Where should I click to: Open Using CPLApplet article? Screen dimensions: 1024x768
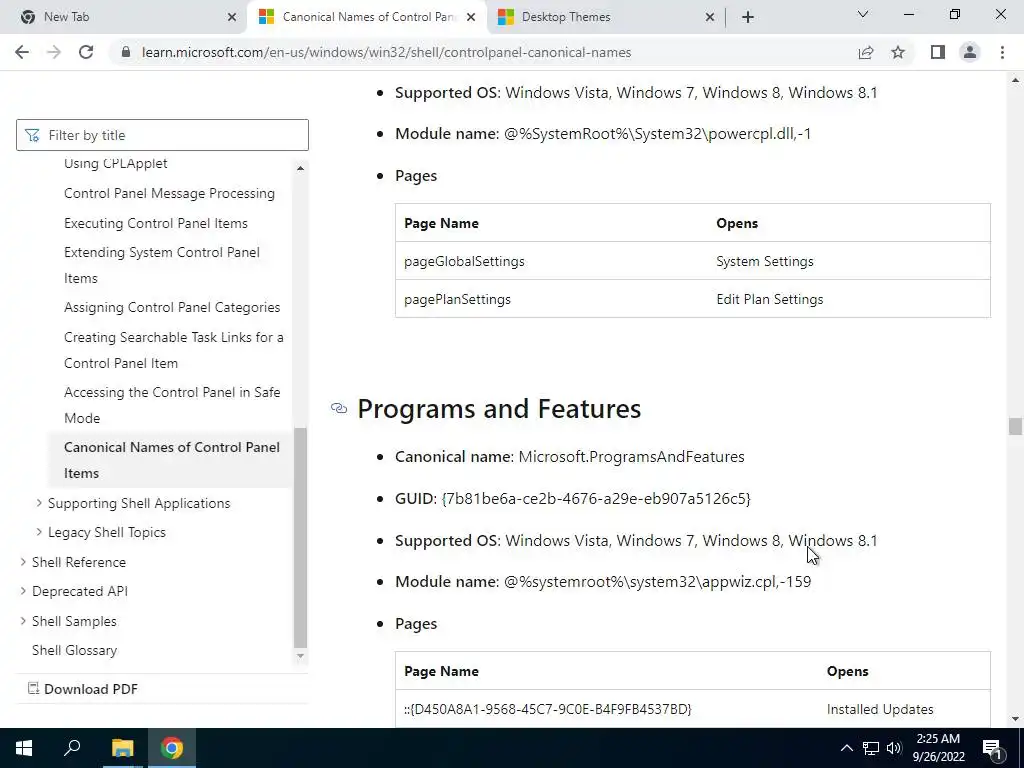click(116, 163)
